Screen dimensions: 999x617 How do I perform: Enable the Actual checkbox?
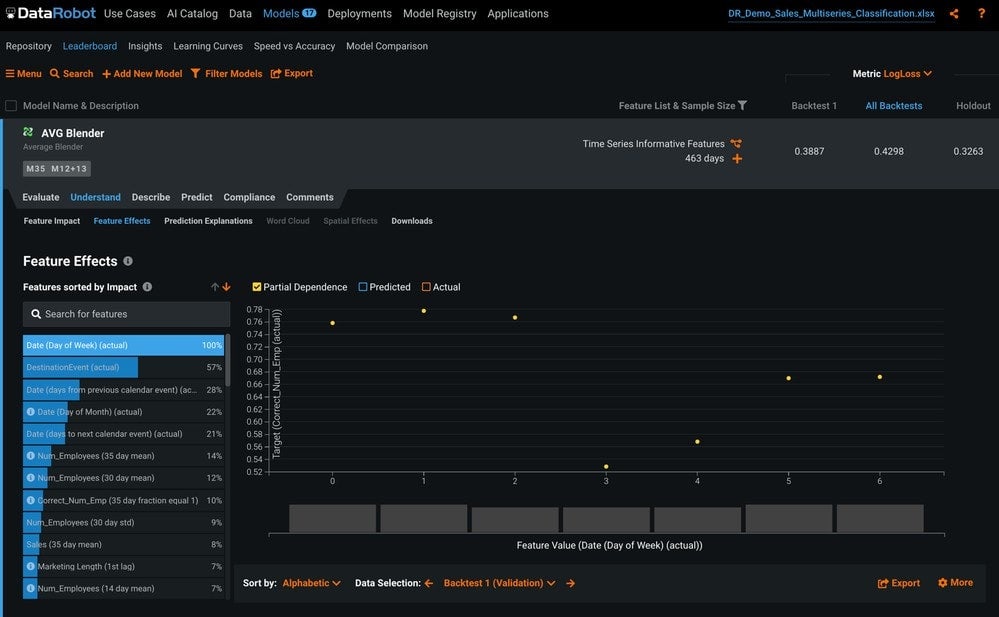(x=426, y=287)
